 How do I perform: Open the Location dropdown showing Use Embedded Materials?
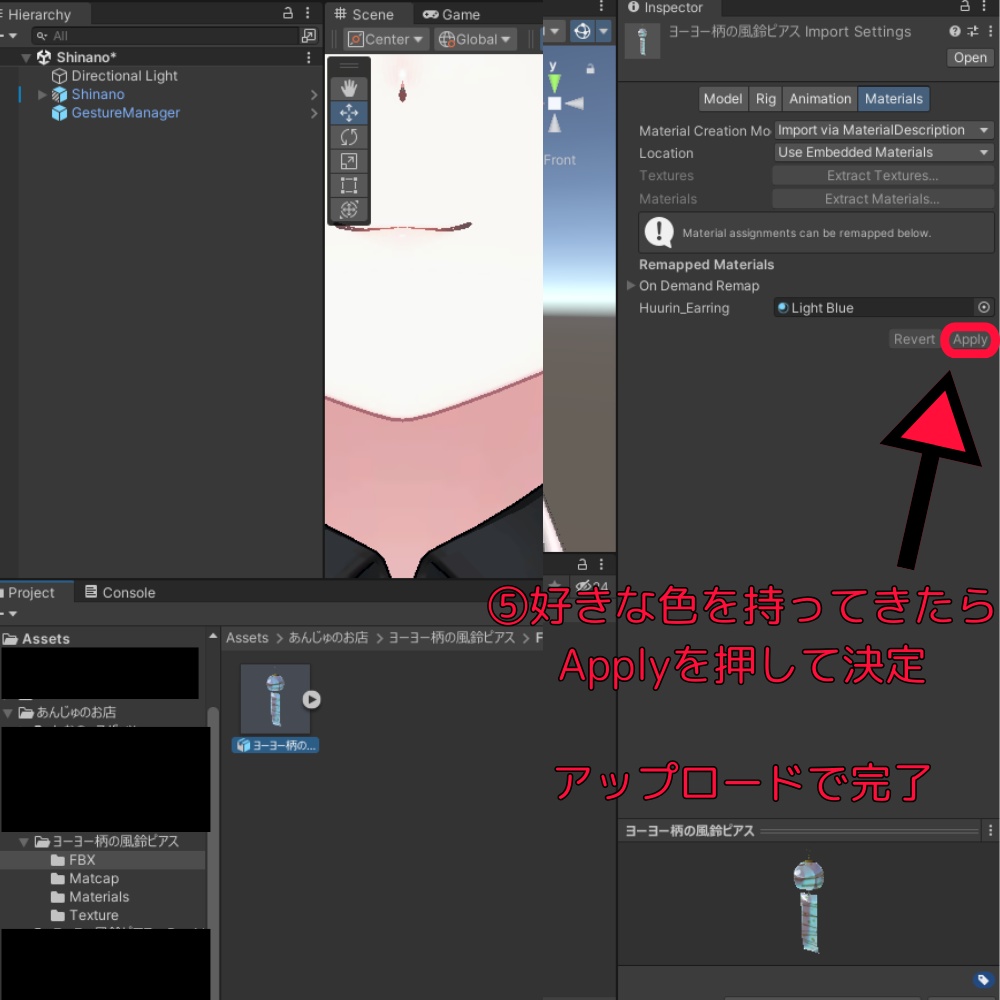click(x=880, y=151)
